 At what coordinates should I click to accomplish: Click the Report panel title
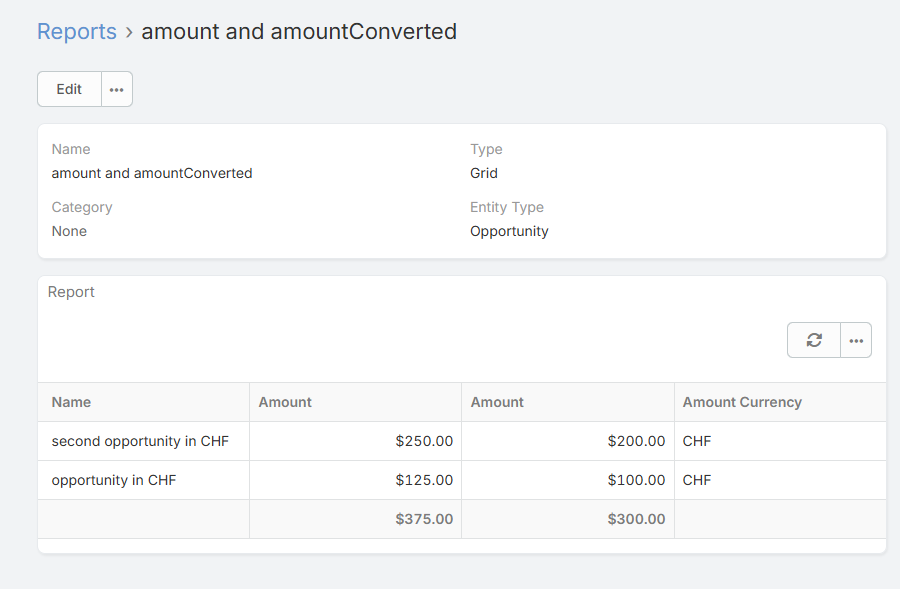[x=71, y=292]
